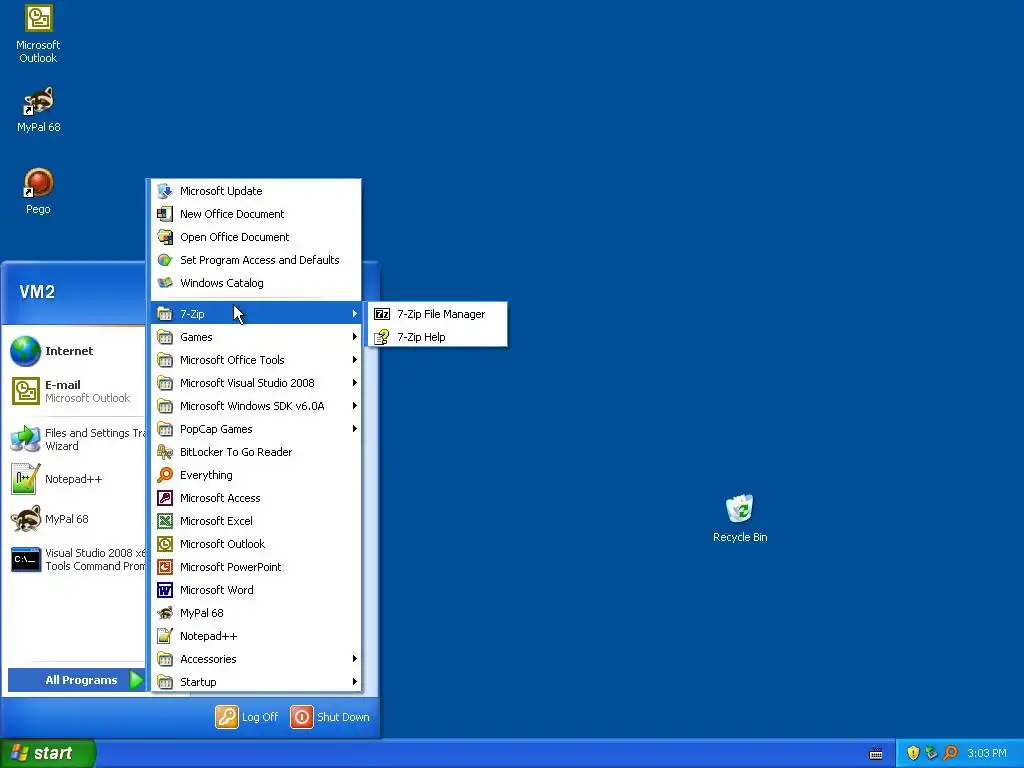Click the Games folder icon
The image size is (1024, 768).
[x=165, y=337]
